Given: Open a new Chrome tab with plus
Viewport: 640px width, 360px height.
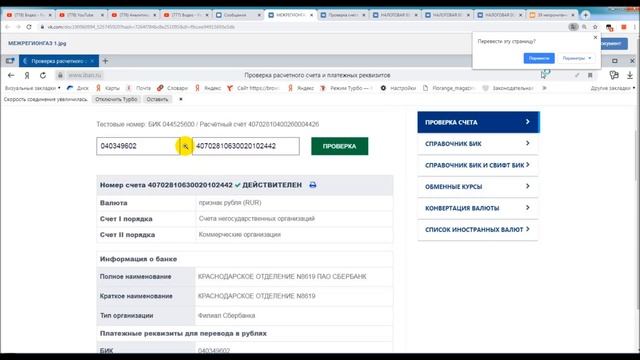Looking at the screenshot, I should tap(585, 15).
